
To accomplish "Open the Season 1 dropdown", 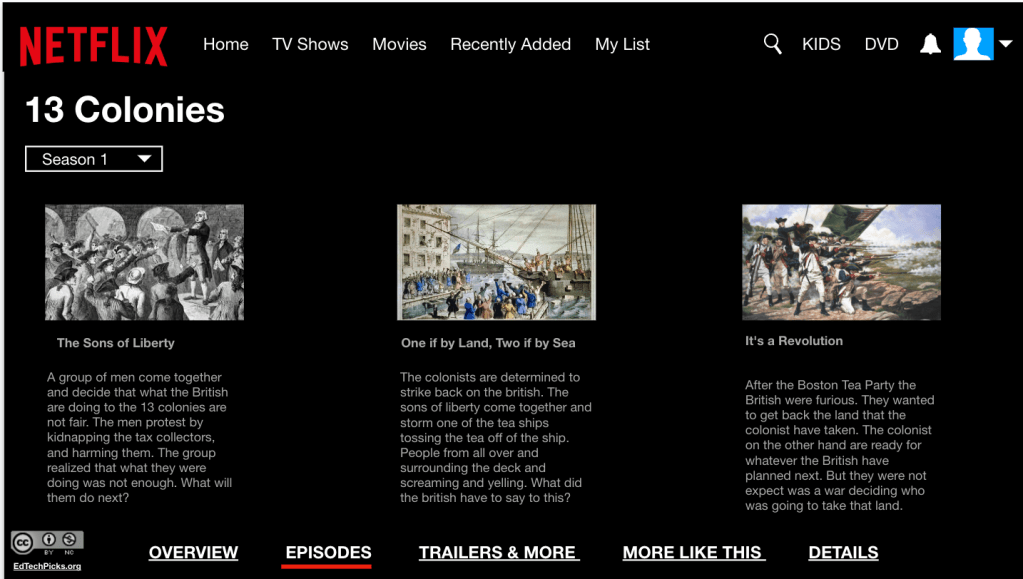I will pyautogui.click(x=94, y=159).
